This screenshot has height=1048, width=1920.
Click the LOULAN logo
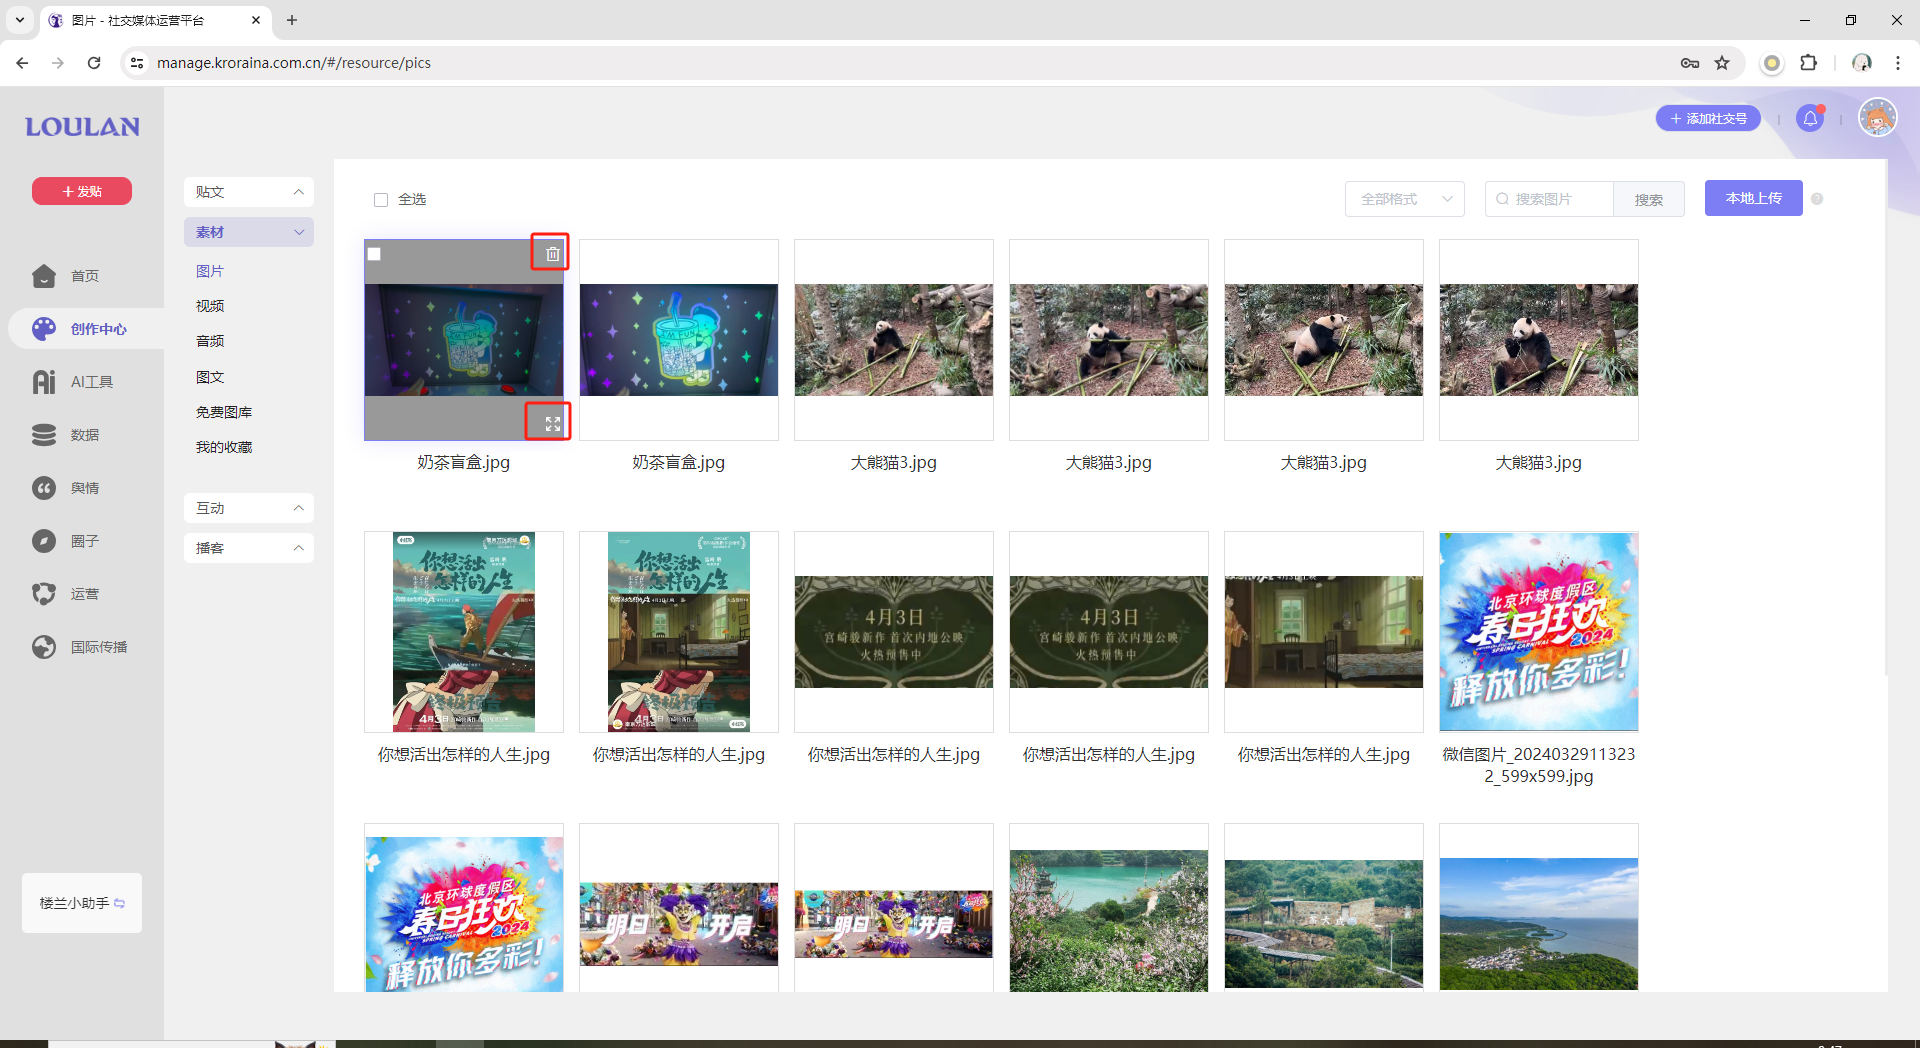click(x=82, y=127)
